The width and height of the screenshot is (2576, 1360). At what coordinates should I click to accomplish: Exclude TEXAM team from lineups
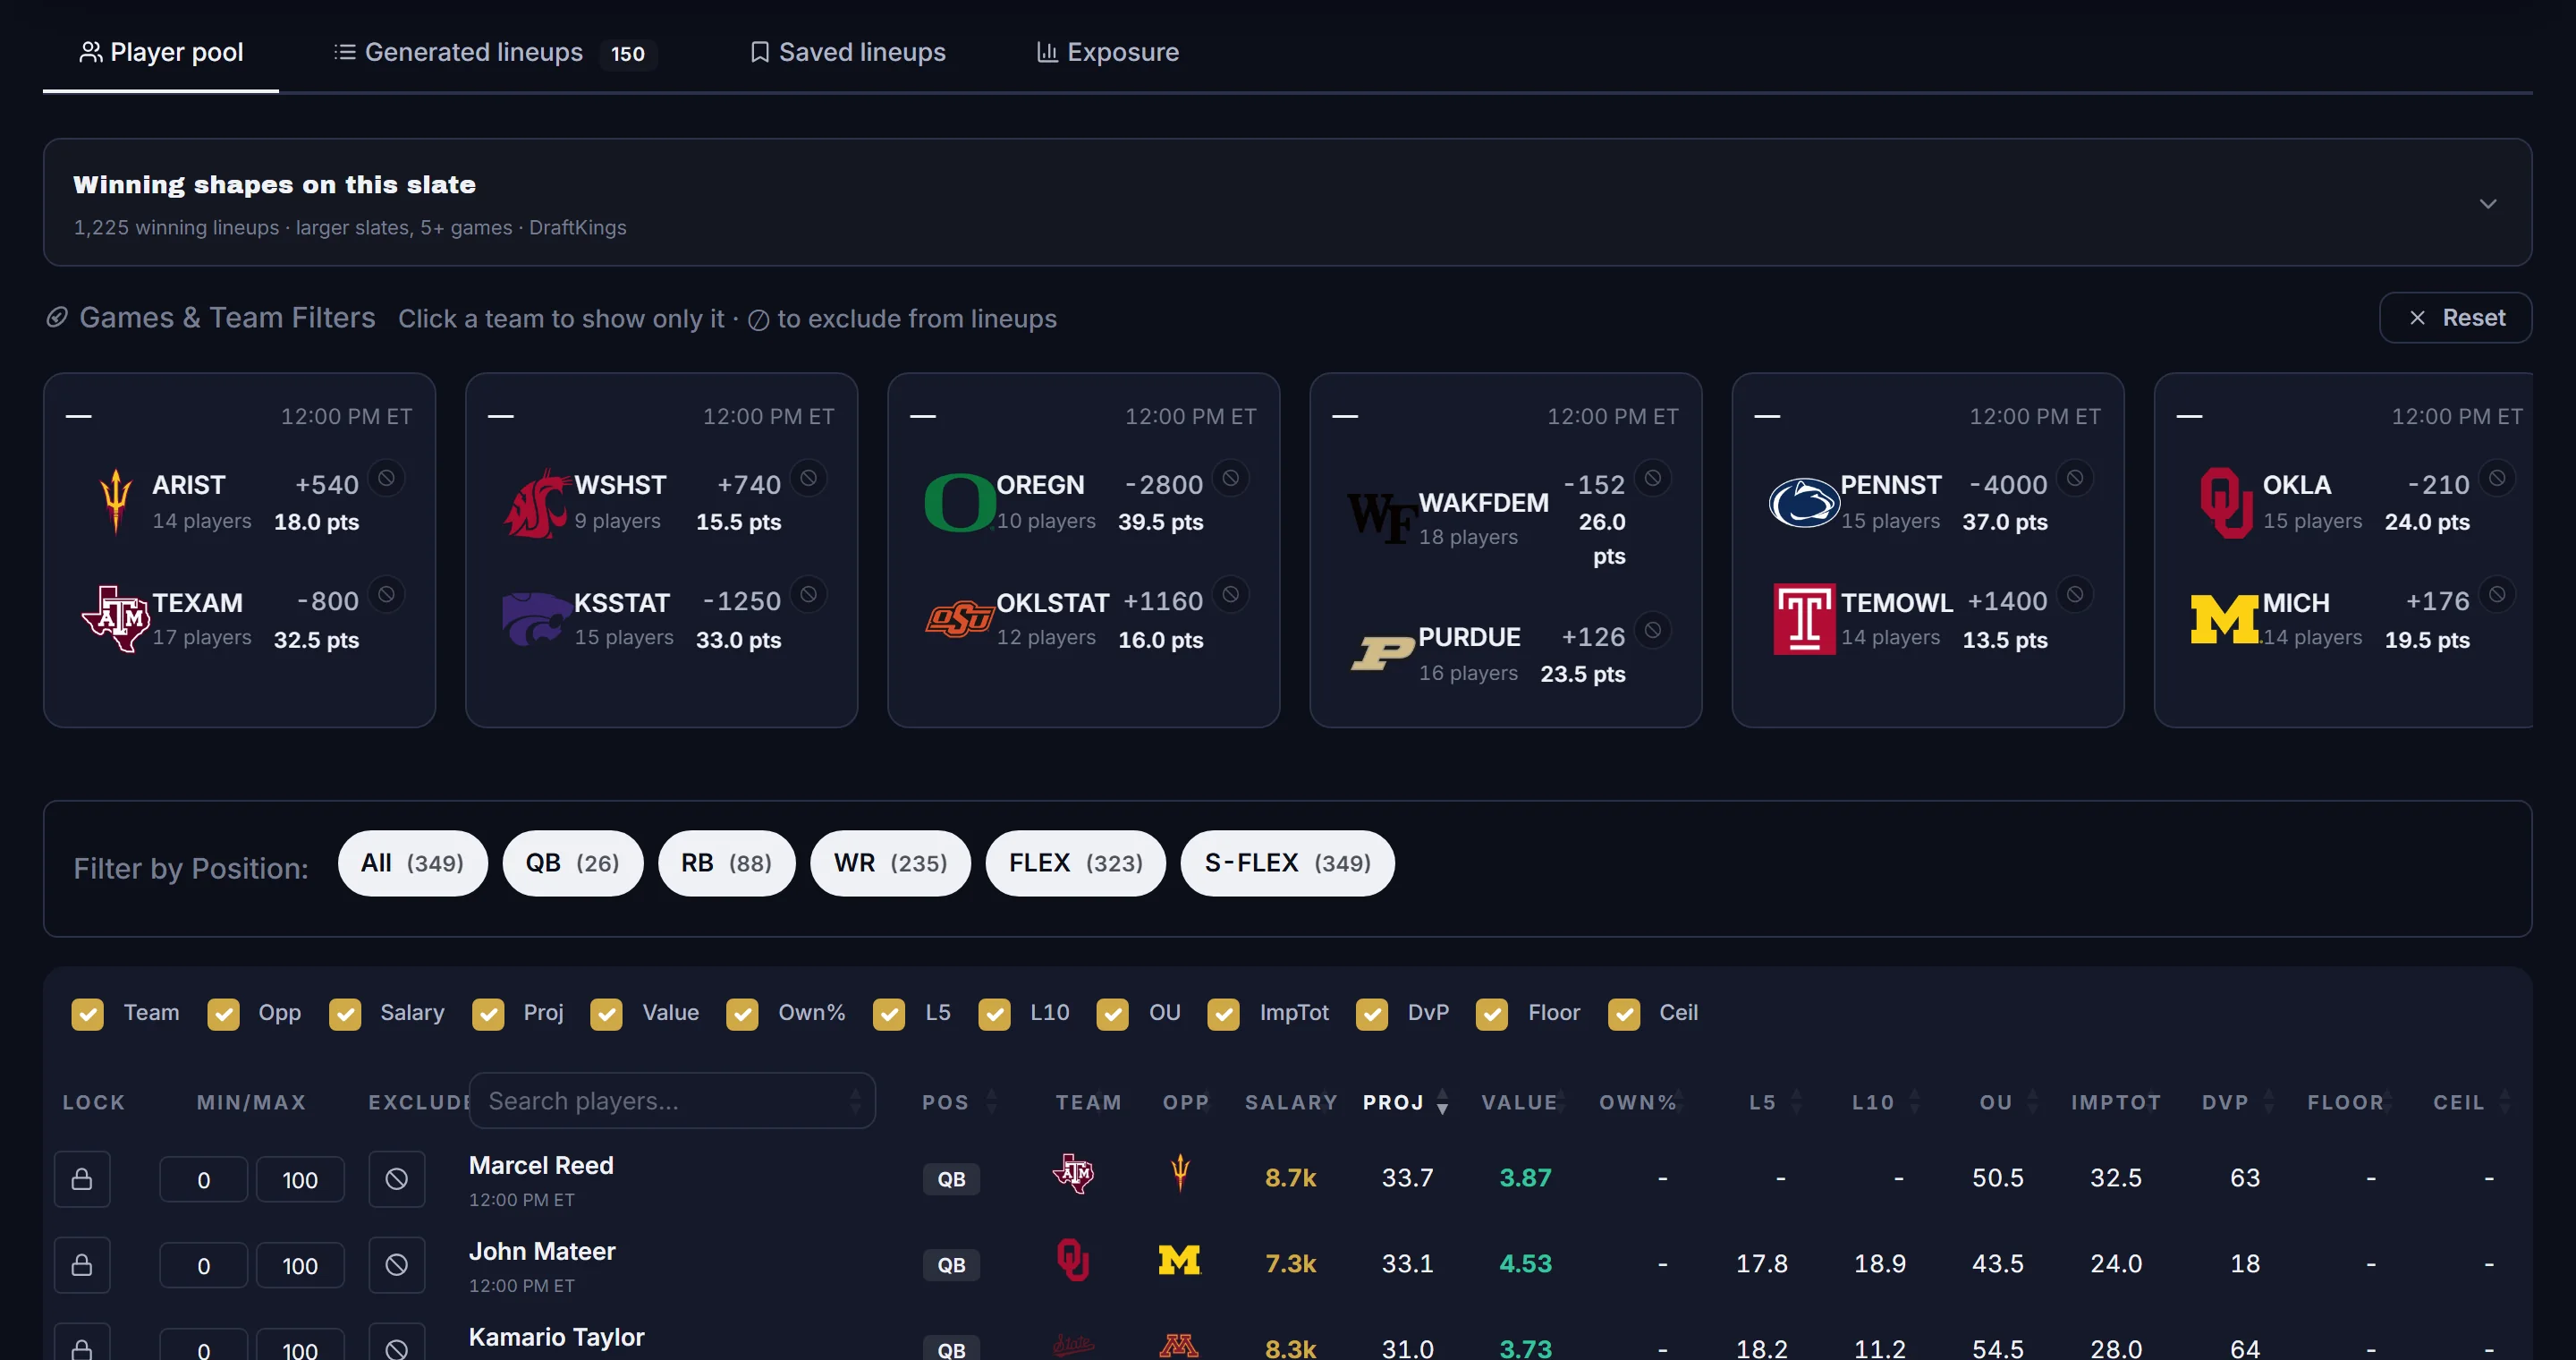[386, 595]
